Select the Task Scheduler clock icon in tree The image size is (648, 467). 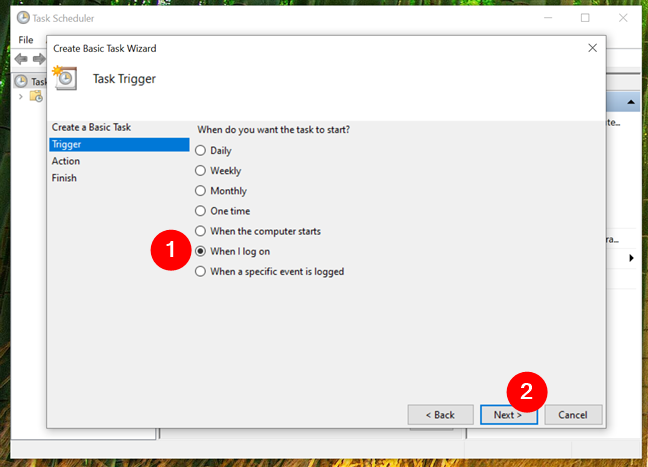21,81
